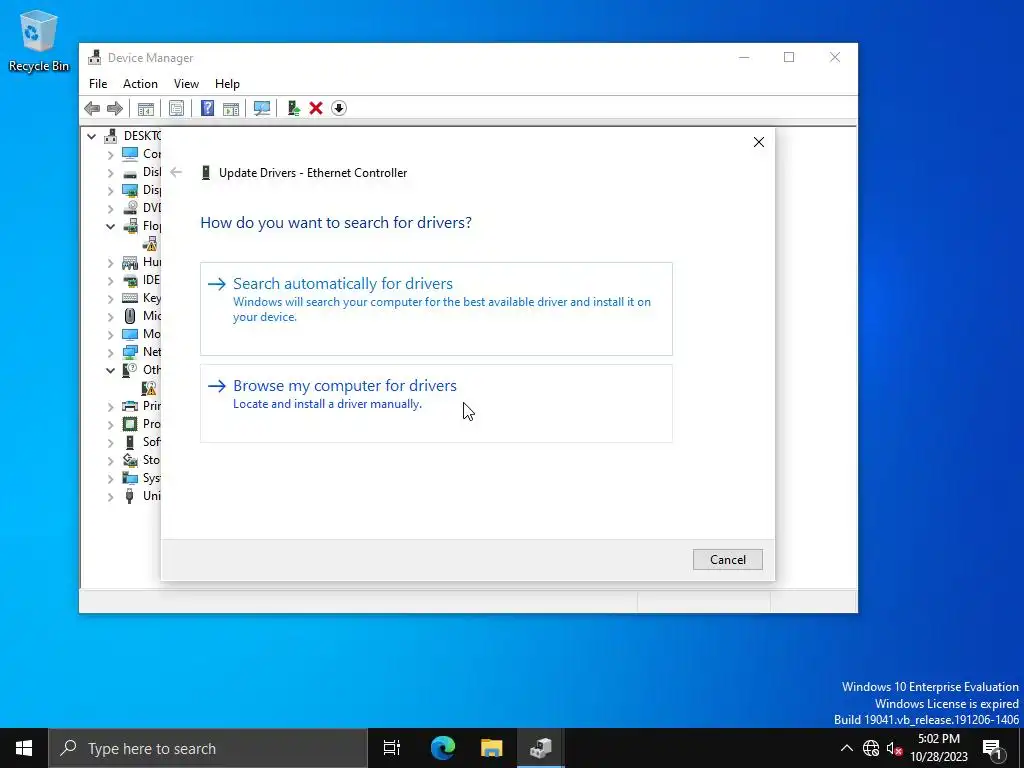Select the Print queues printer icon
This screenshot has width=1024, height=768.
point(130,406)
